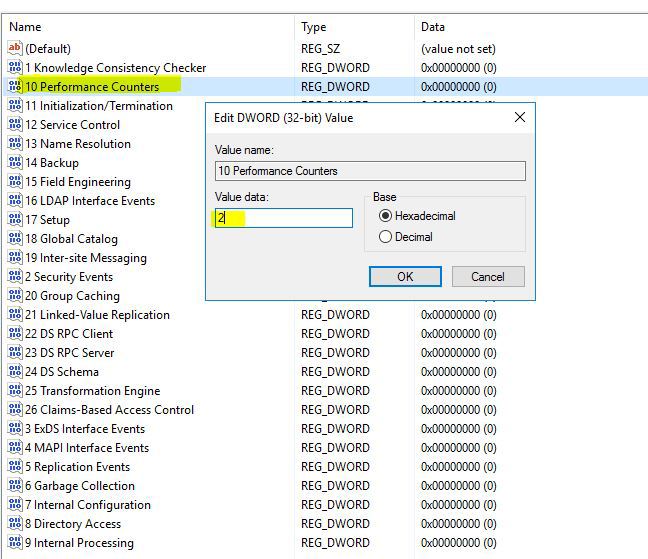Click DWORD icon for 2 Security Events
648x559 pixels.
click(x=14, y=276)
